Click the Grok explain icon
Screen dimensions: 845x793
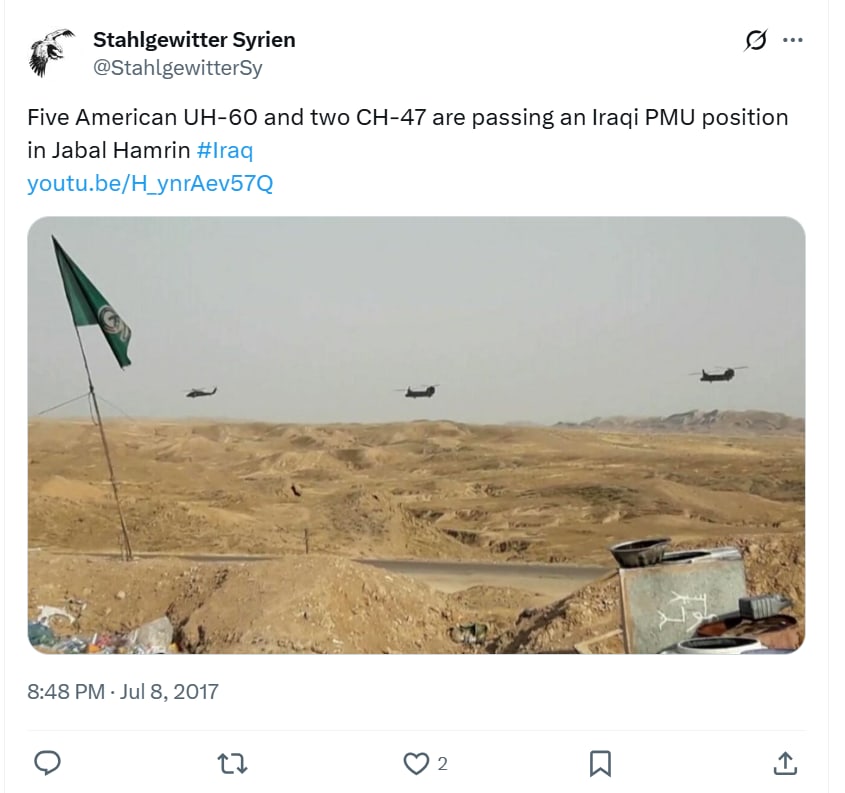[x=756, y=40]
